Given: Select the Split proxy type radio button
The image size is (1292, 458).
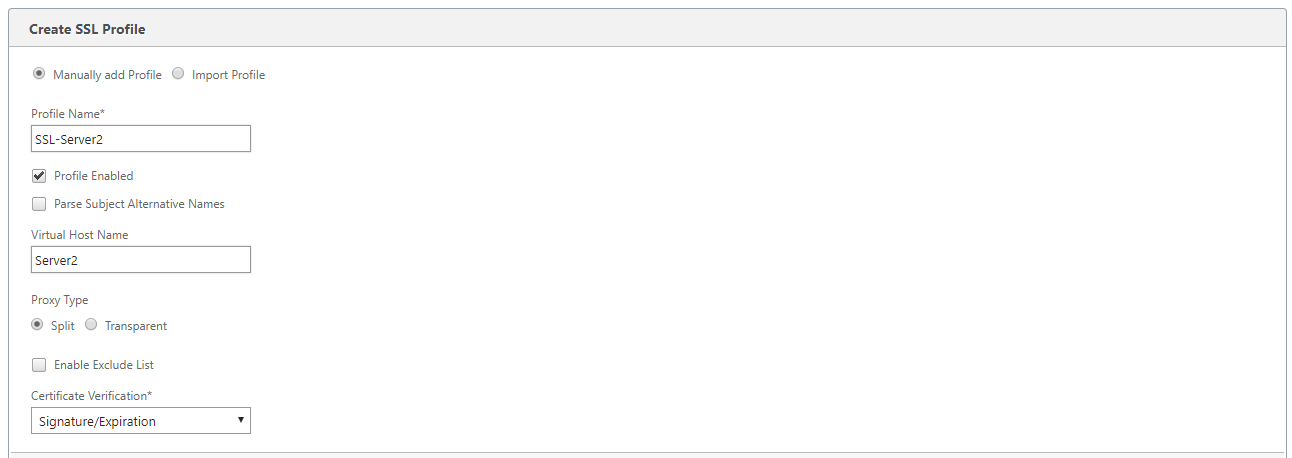Looking at the screenshot, I should click(37, 325).
